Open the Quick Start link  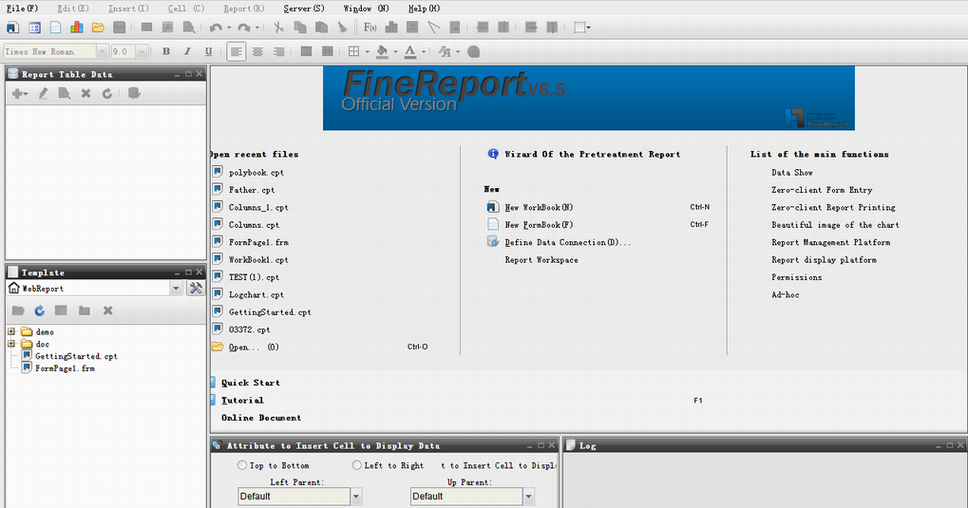[251, 383]
